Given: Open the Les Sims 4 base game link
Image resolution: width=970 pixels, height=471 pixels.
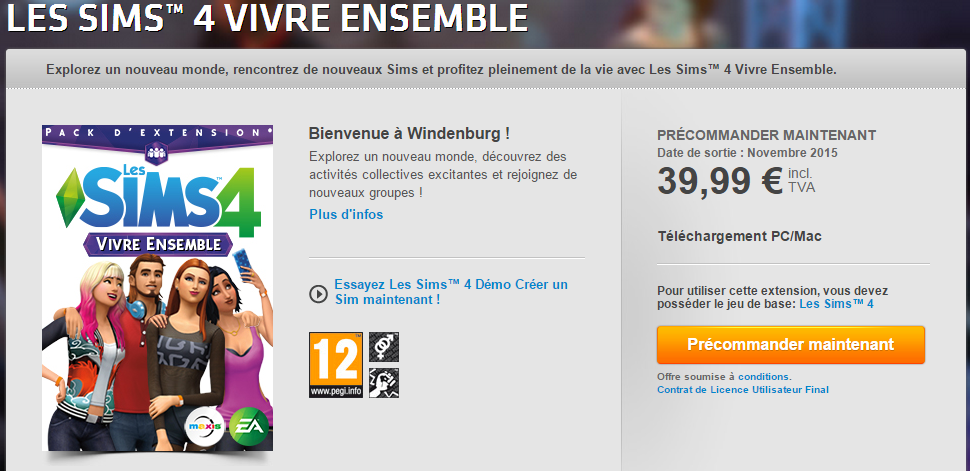Looking at the screenshot, I should 836,304.
